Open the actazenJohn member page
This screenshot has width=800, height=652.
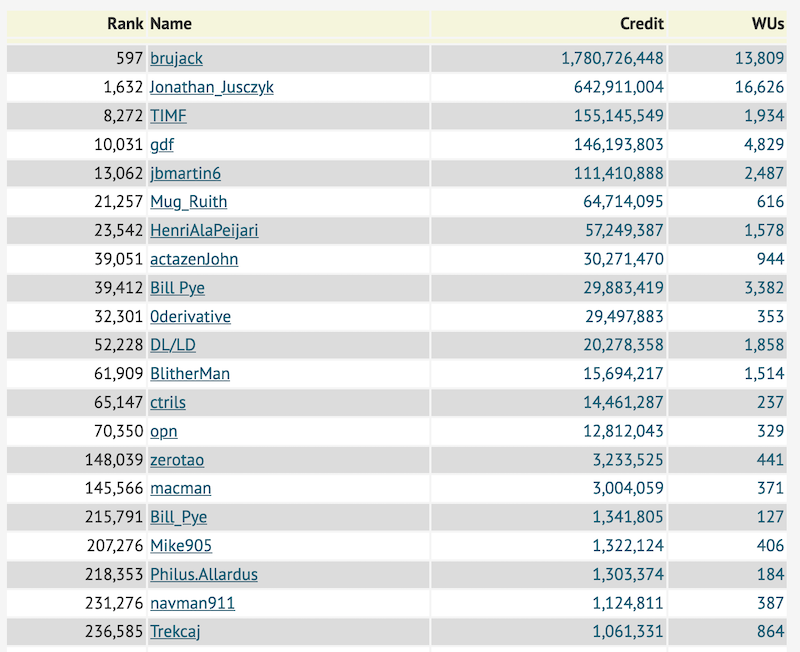194,259
